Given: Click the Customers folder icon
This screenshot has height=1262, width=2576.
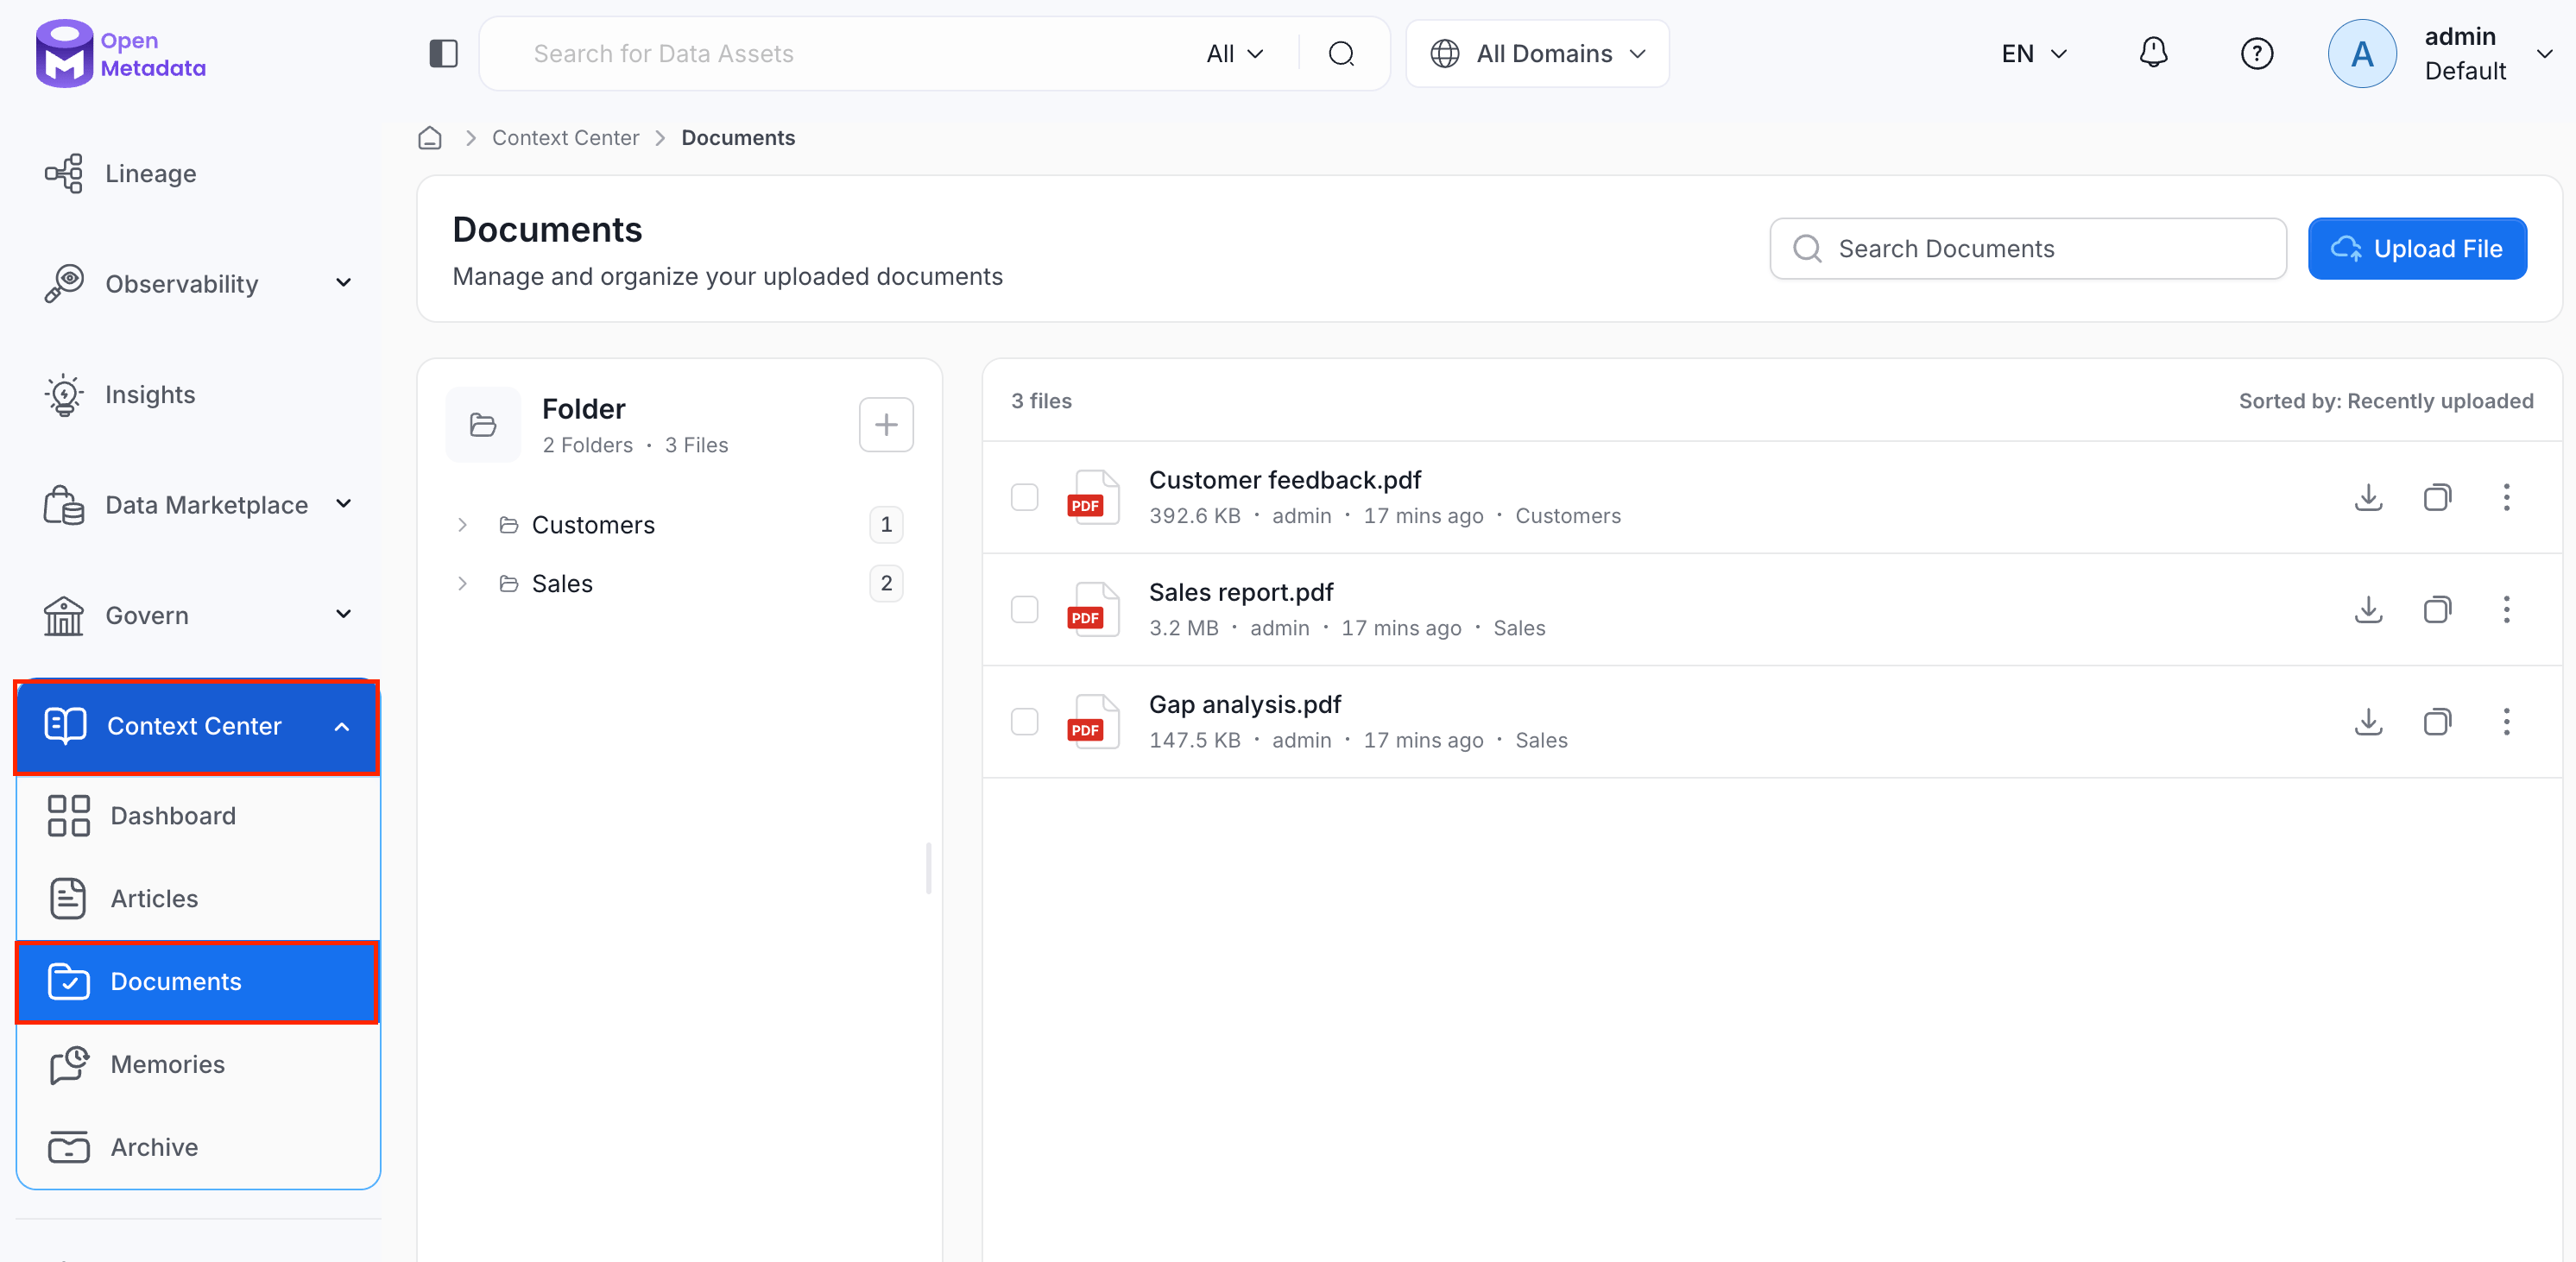Looking at the screenshot, I should click(509, 525).
